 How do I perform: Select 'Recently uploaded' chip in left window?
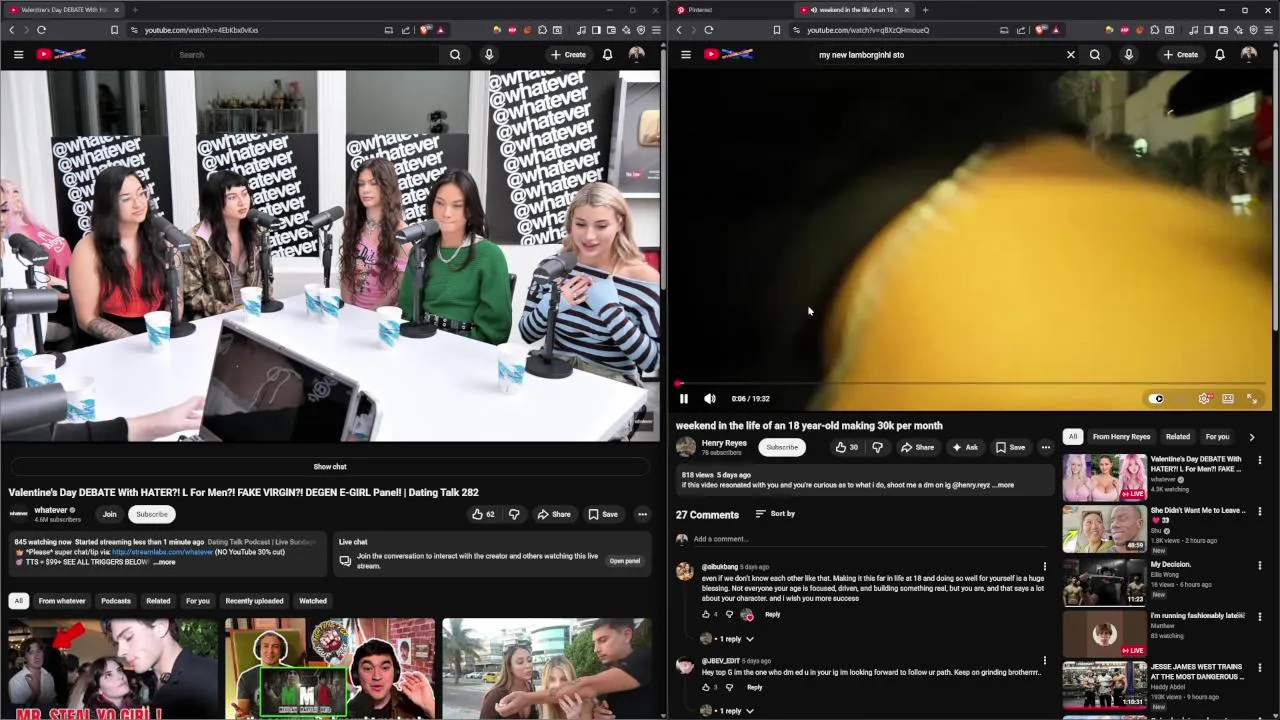click(x=254, y=601)
